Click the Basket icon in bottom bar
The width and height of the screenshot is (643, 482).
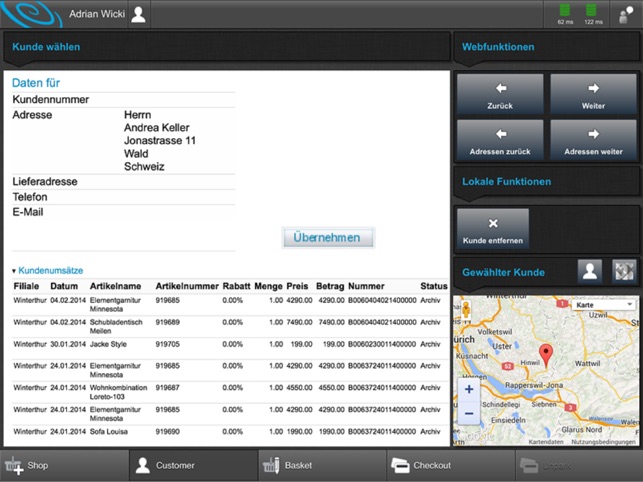(271, 465)
